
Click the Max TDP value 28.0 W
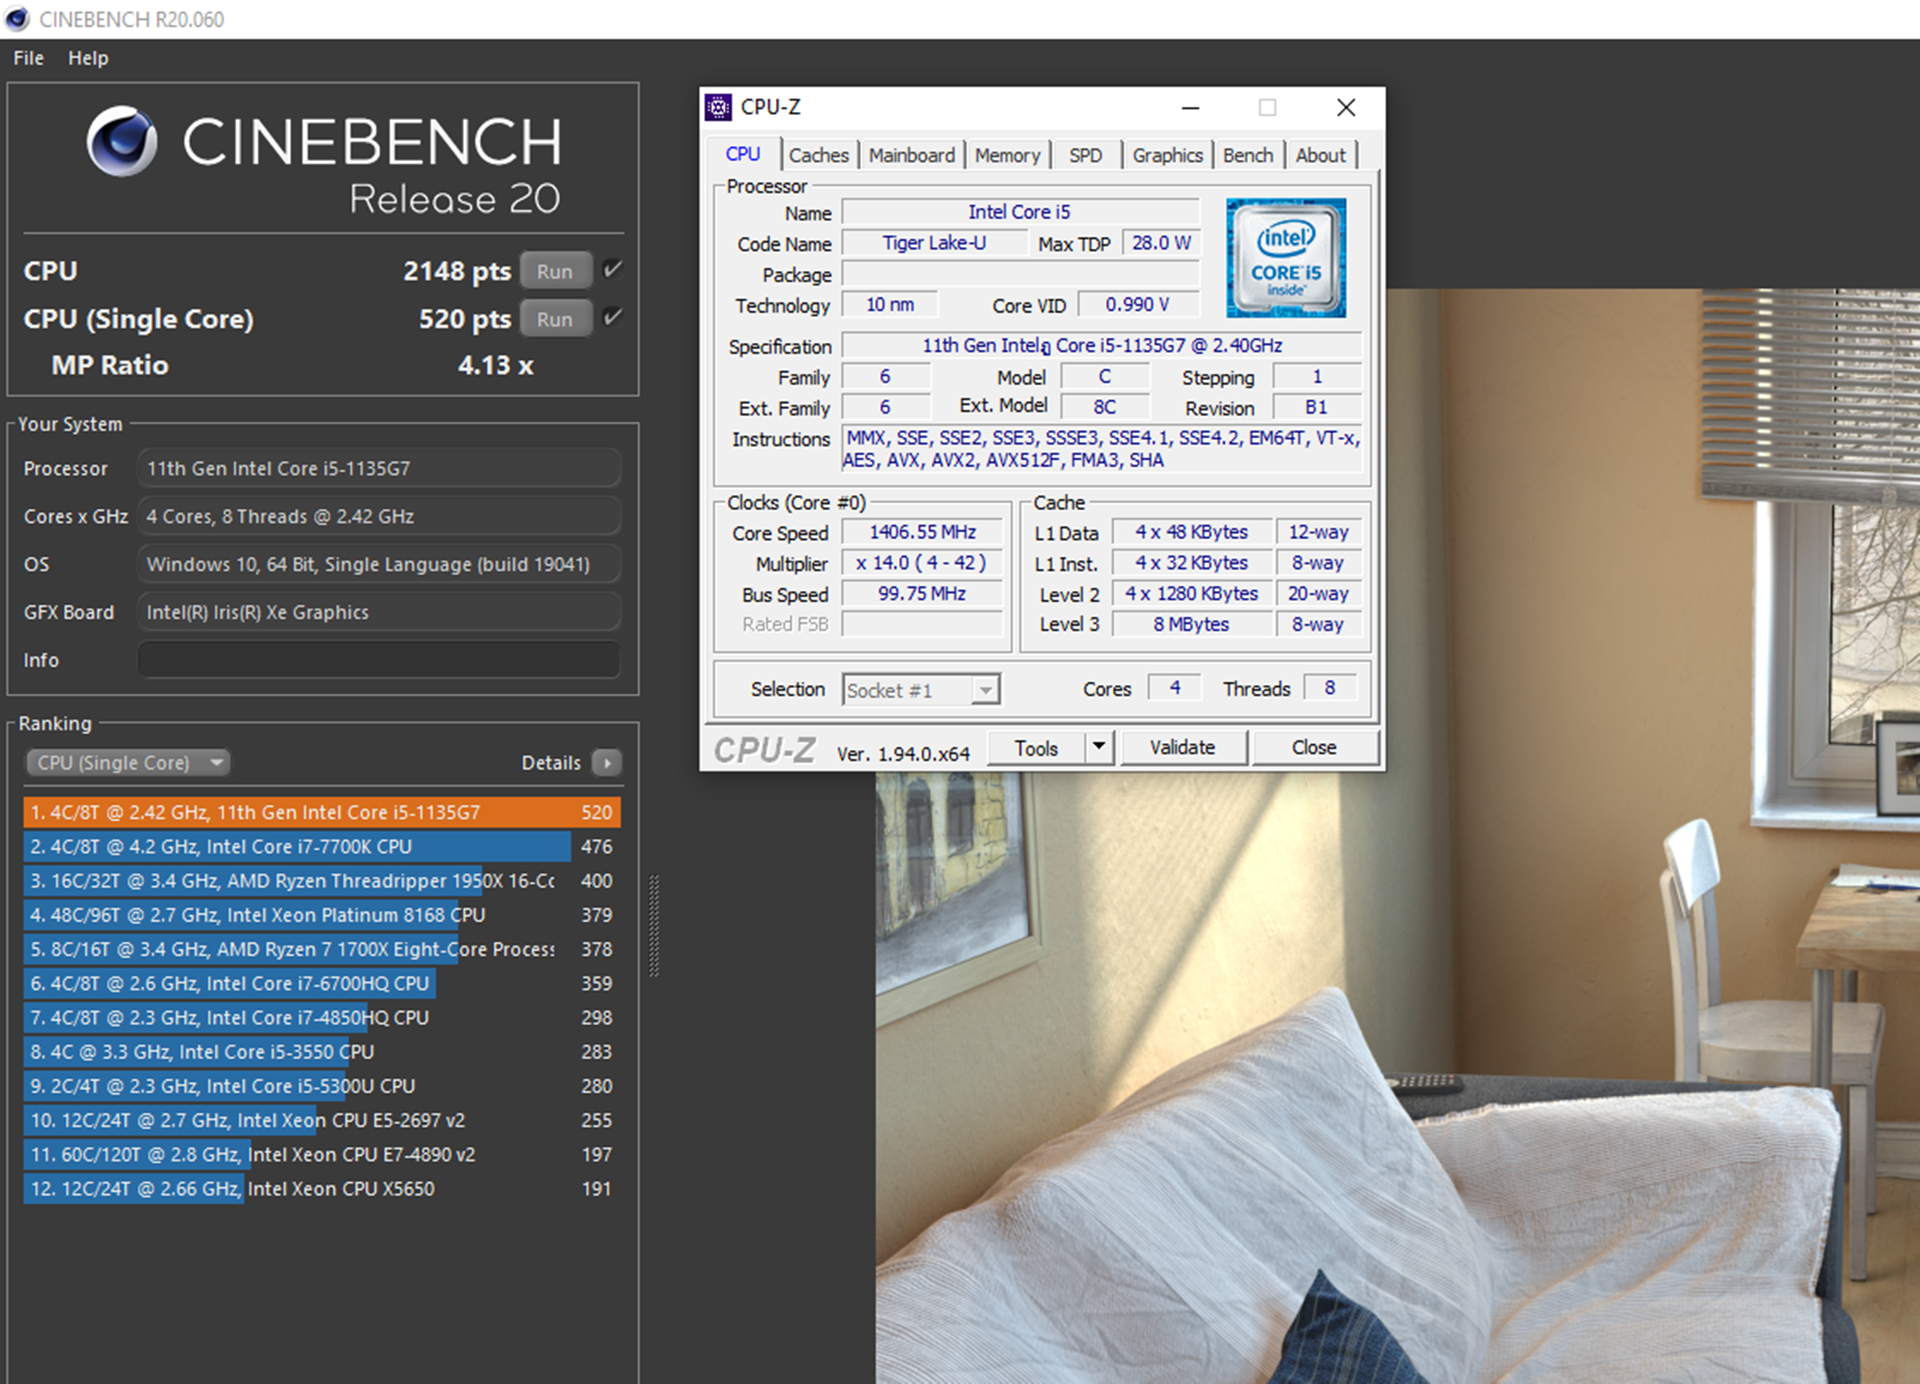click(1161, 243)
